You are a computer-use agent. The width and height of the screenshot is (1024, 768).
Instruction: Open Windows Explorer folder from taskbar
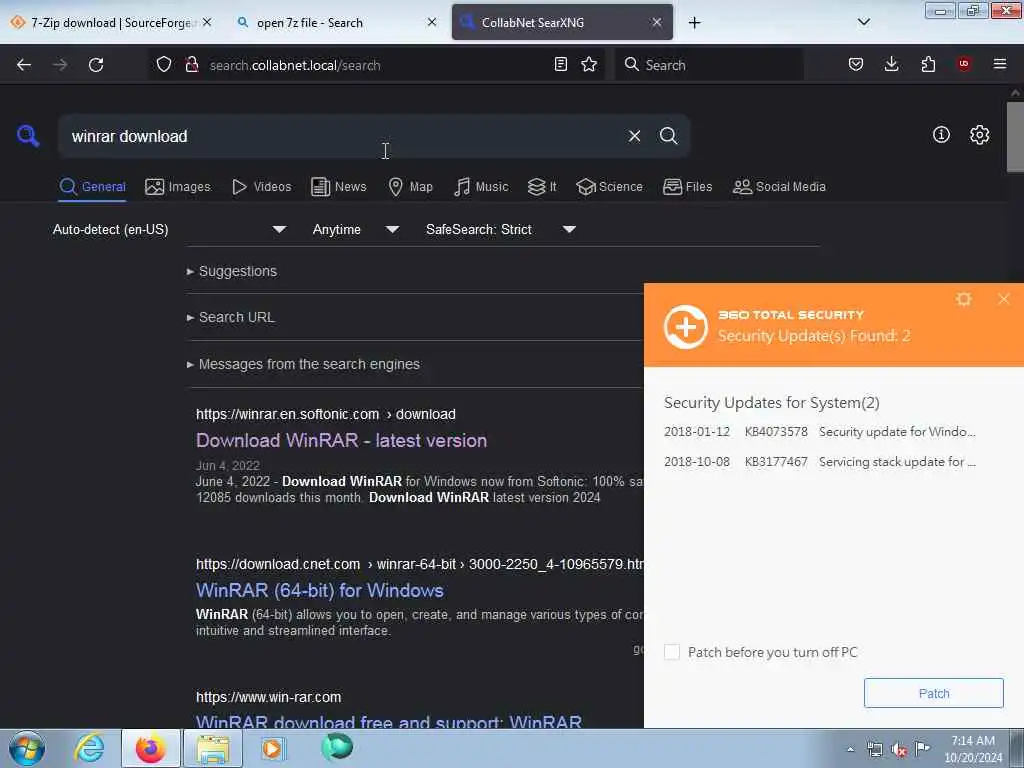pyautogui.click(x=213, y=748)
